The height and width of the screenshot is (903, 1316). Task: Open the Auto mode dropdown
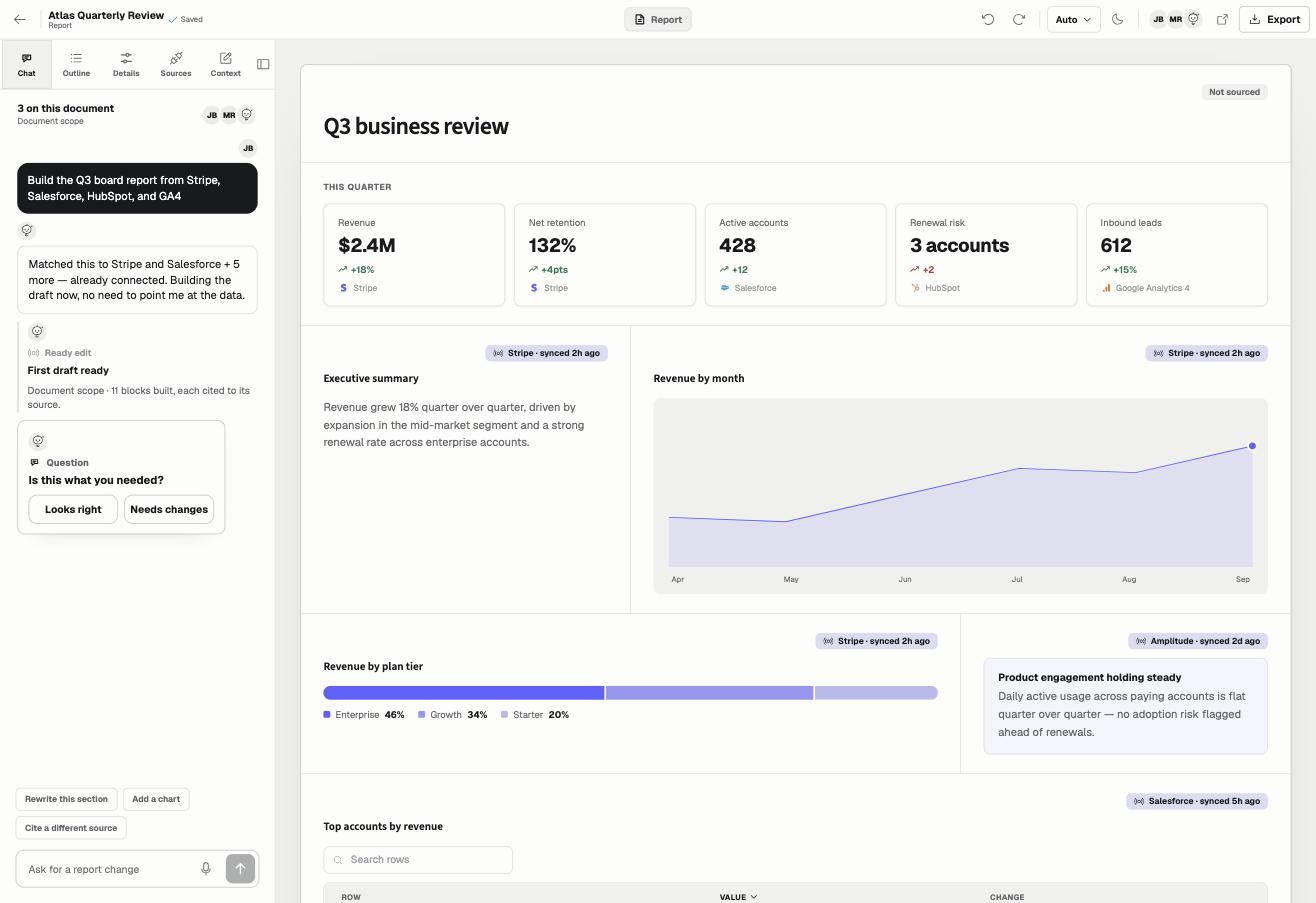[x=1073, y=19]
